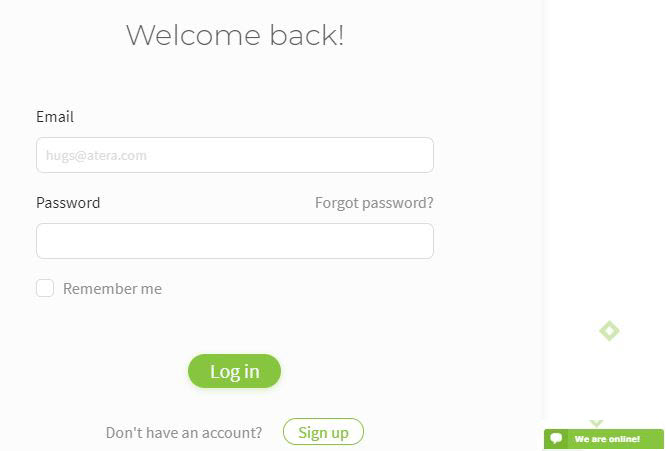Click the right end of the password box

click(x=420, y=241)
